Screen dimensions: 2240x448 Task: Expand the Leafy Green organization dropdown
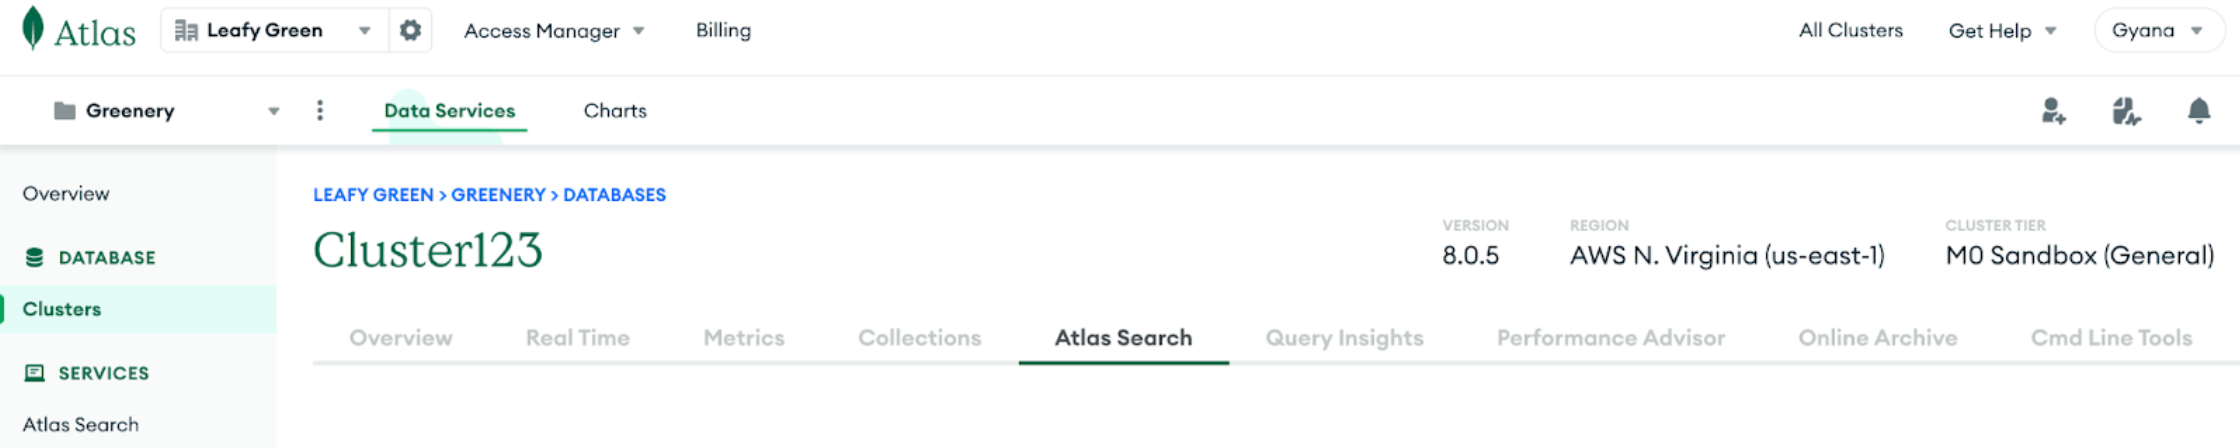tap(364, 31)
